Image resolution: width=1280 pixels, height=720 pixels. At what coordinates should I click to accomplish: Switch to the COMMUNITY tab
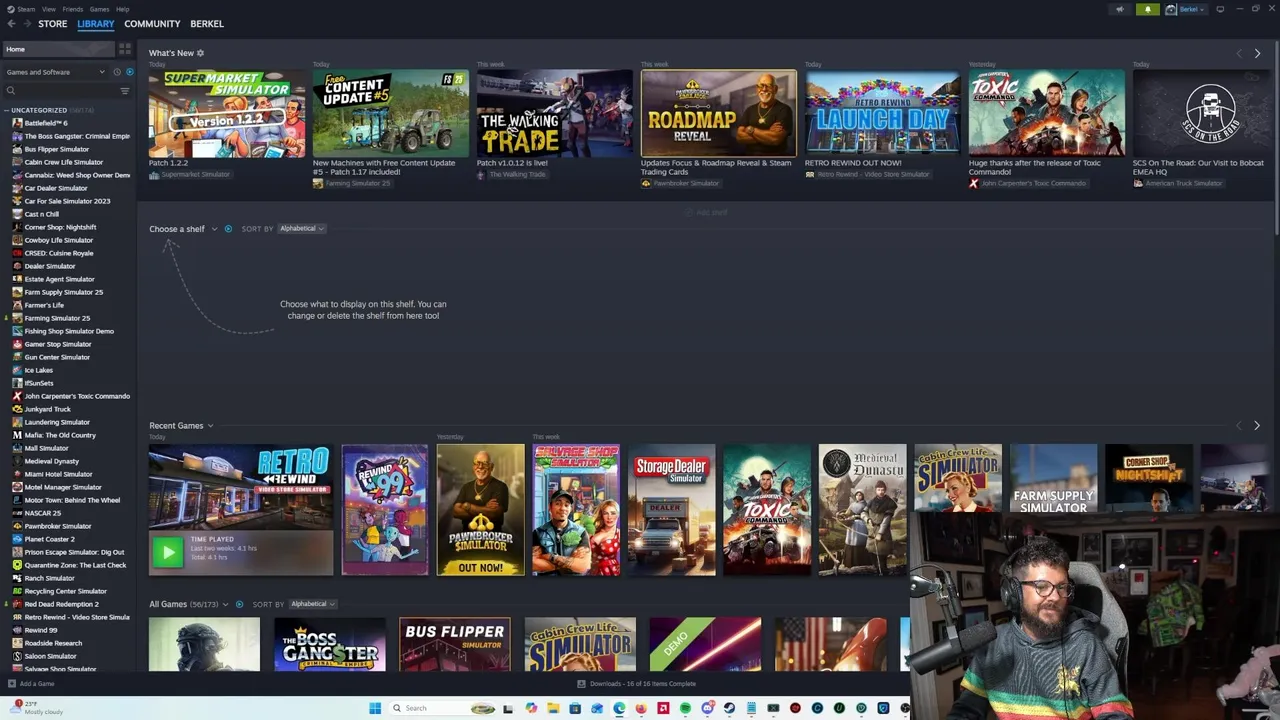pyautogui.click(x=152, y=24)
